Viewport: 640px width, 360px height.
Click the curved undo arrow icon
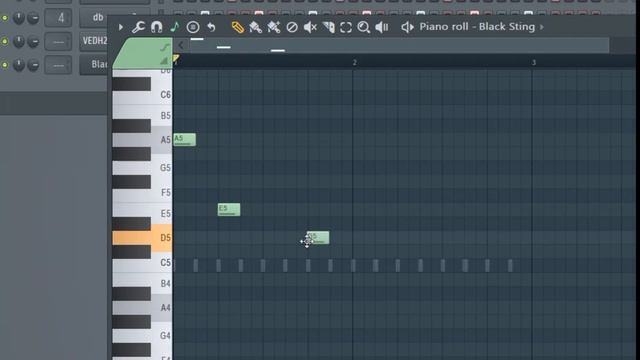pos(211,27)
